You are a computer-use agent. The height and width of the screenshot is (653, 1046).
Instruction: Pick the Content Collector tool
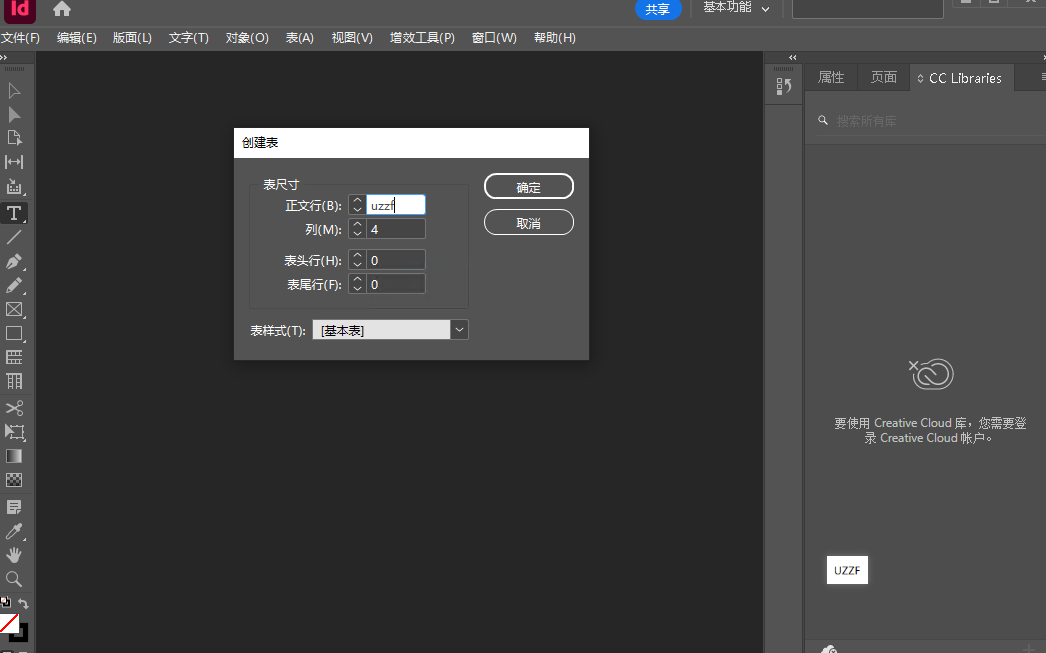14,187
